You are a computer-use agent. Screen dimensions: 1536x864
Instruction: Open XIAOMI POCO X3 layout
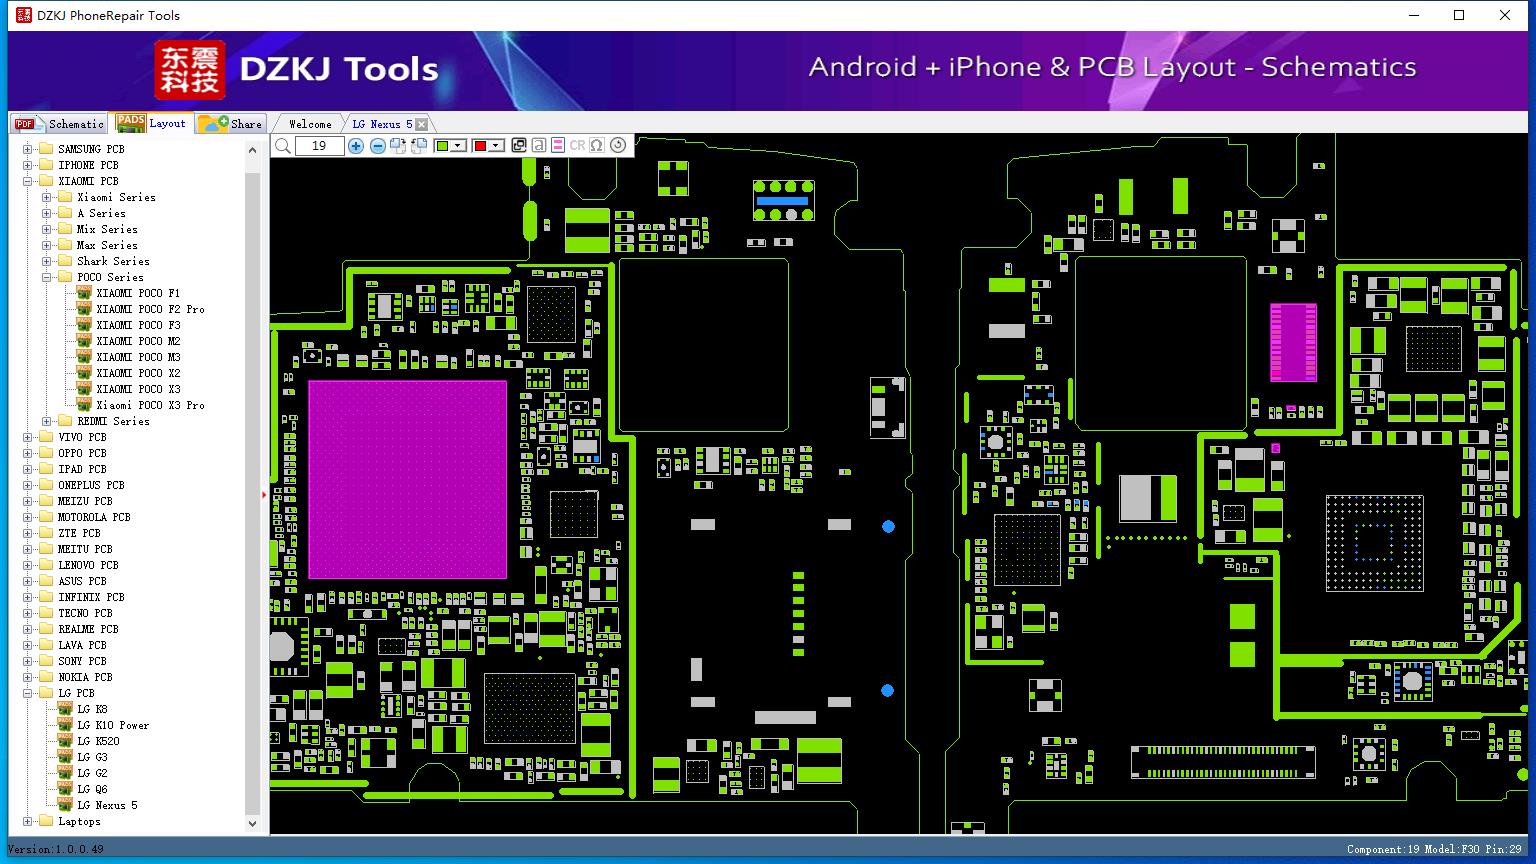pos(138,389)
